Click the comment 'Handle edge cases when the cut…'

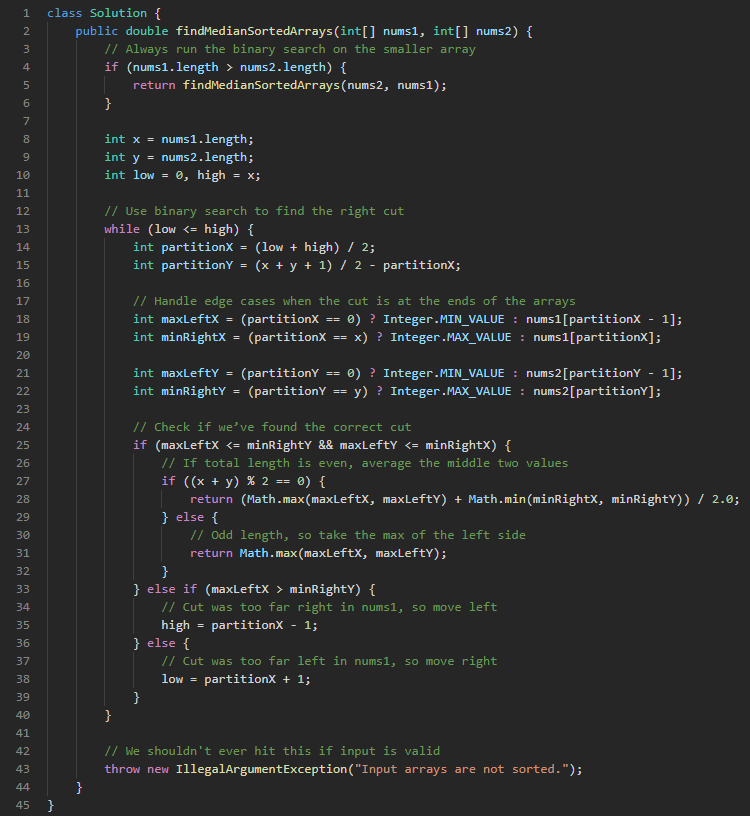point(354,301)
